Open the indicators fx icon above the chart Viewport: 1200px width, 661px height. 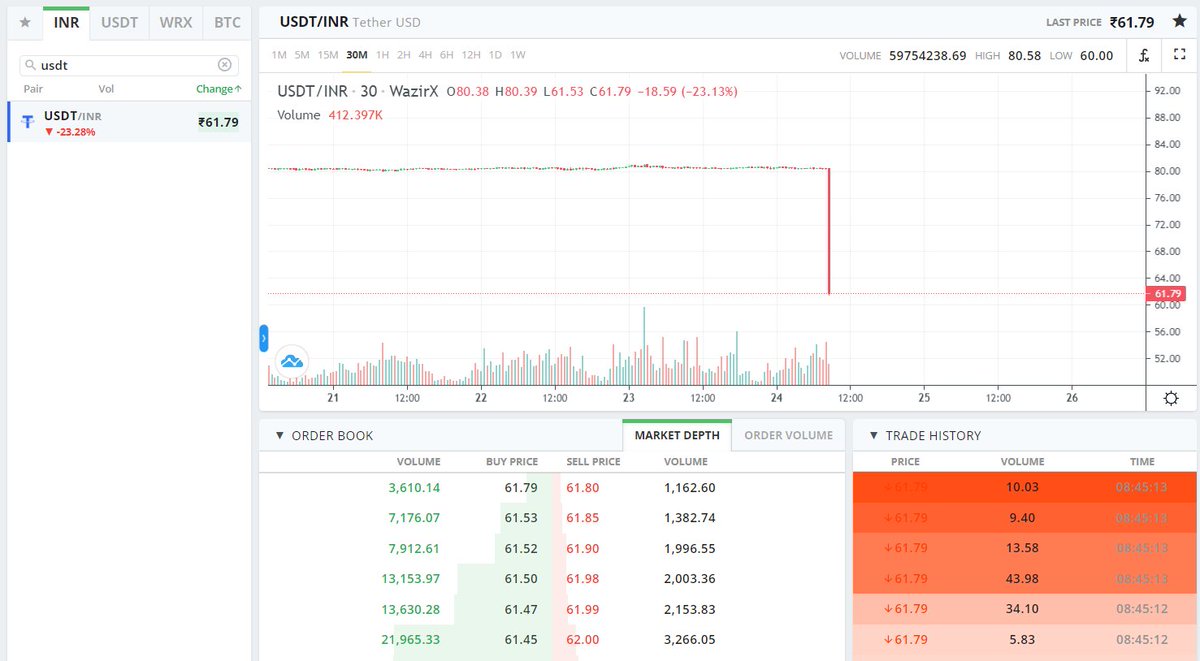click(x=1143, y=56)
